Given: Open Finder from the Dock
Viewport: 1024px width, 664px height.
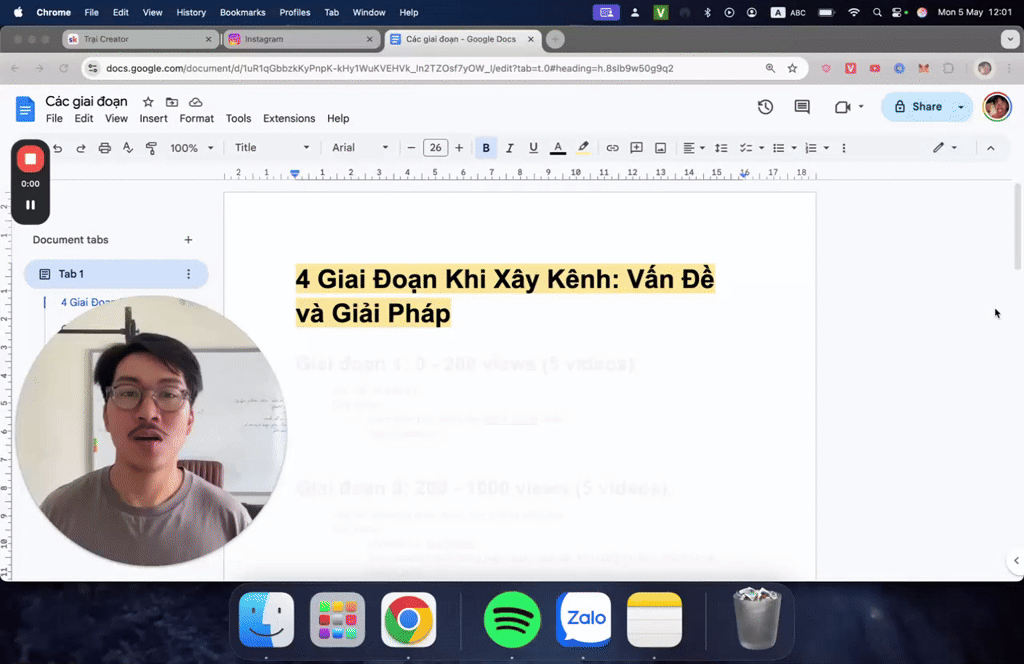Looking at the screenshot, I should pyautogui.click(x=266, y=620).
